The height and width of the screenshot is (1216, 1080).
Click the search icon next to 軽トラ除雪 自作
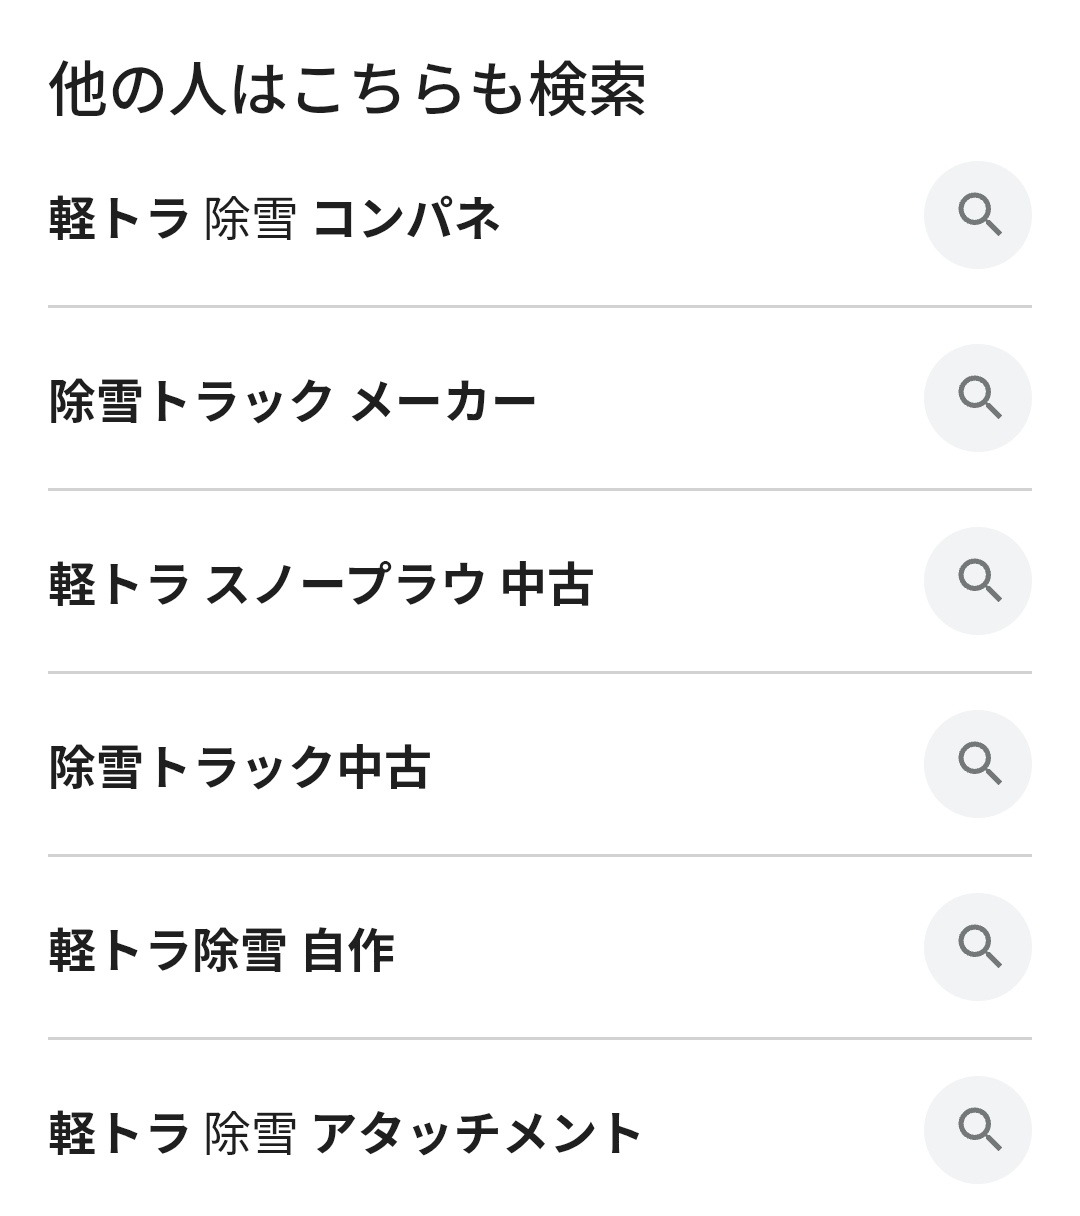pyautogui.click(x=977, y=947)
